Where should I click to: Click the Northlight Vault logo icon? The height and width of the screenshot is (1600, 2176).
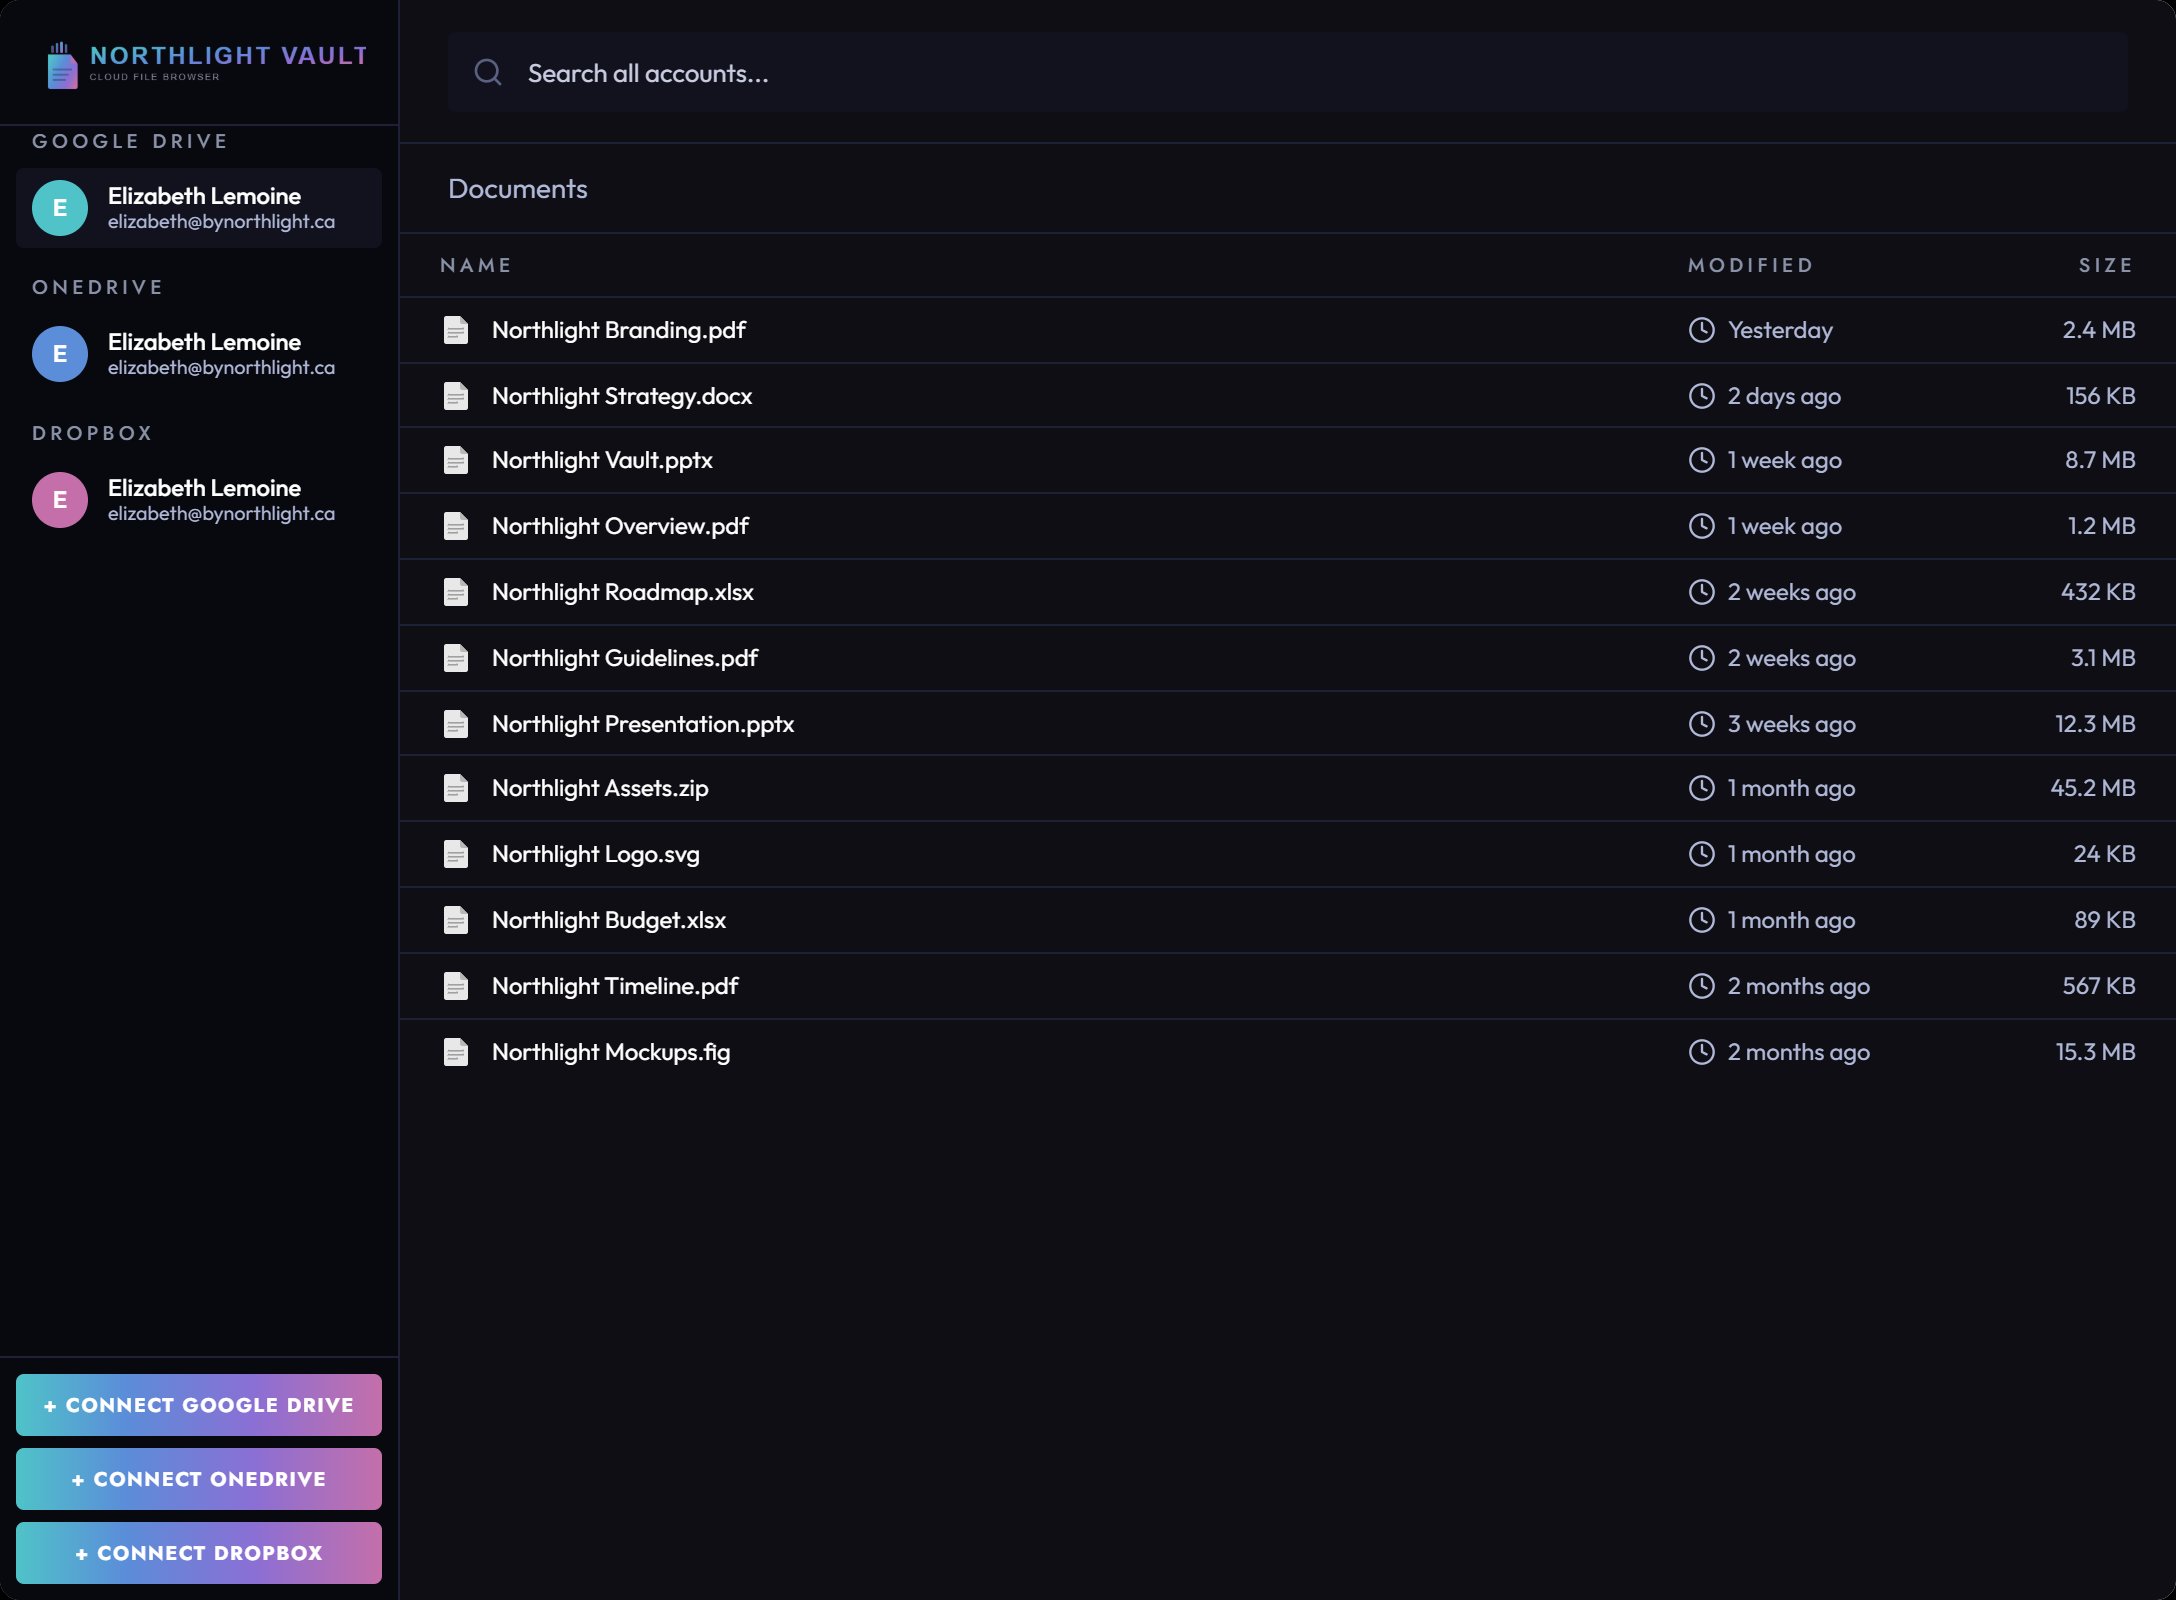pos(62,65)
